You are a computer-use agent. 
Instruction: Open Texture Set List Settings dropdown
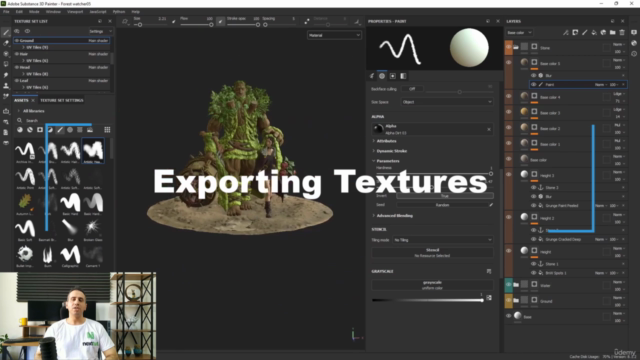(x=100, y=31)
